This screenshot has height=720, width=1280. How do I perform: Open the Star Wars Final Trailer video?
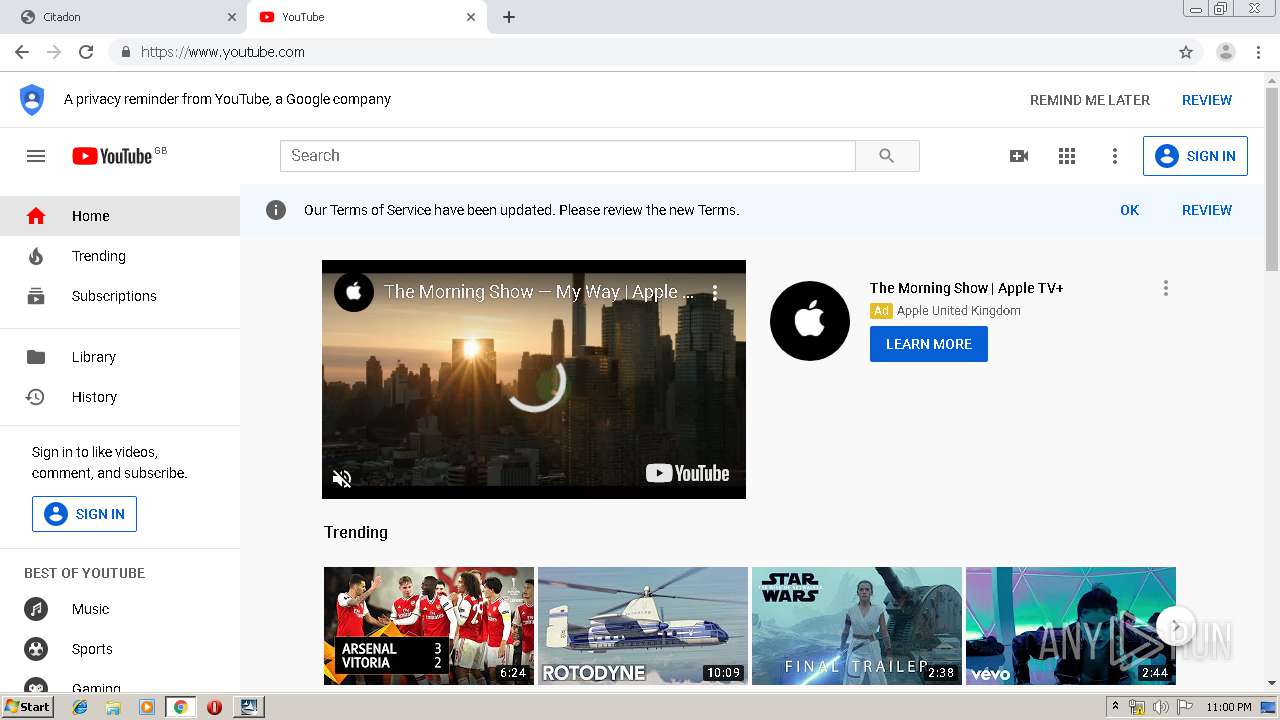pos(857,626)
